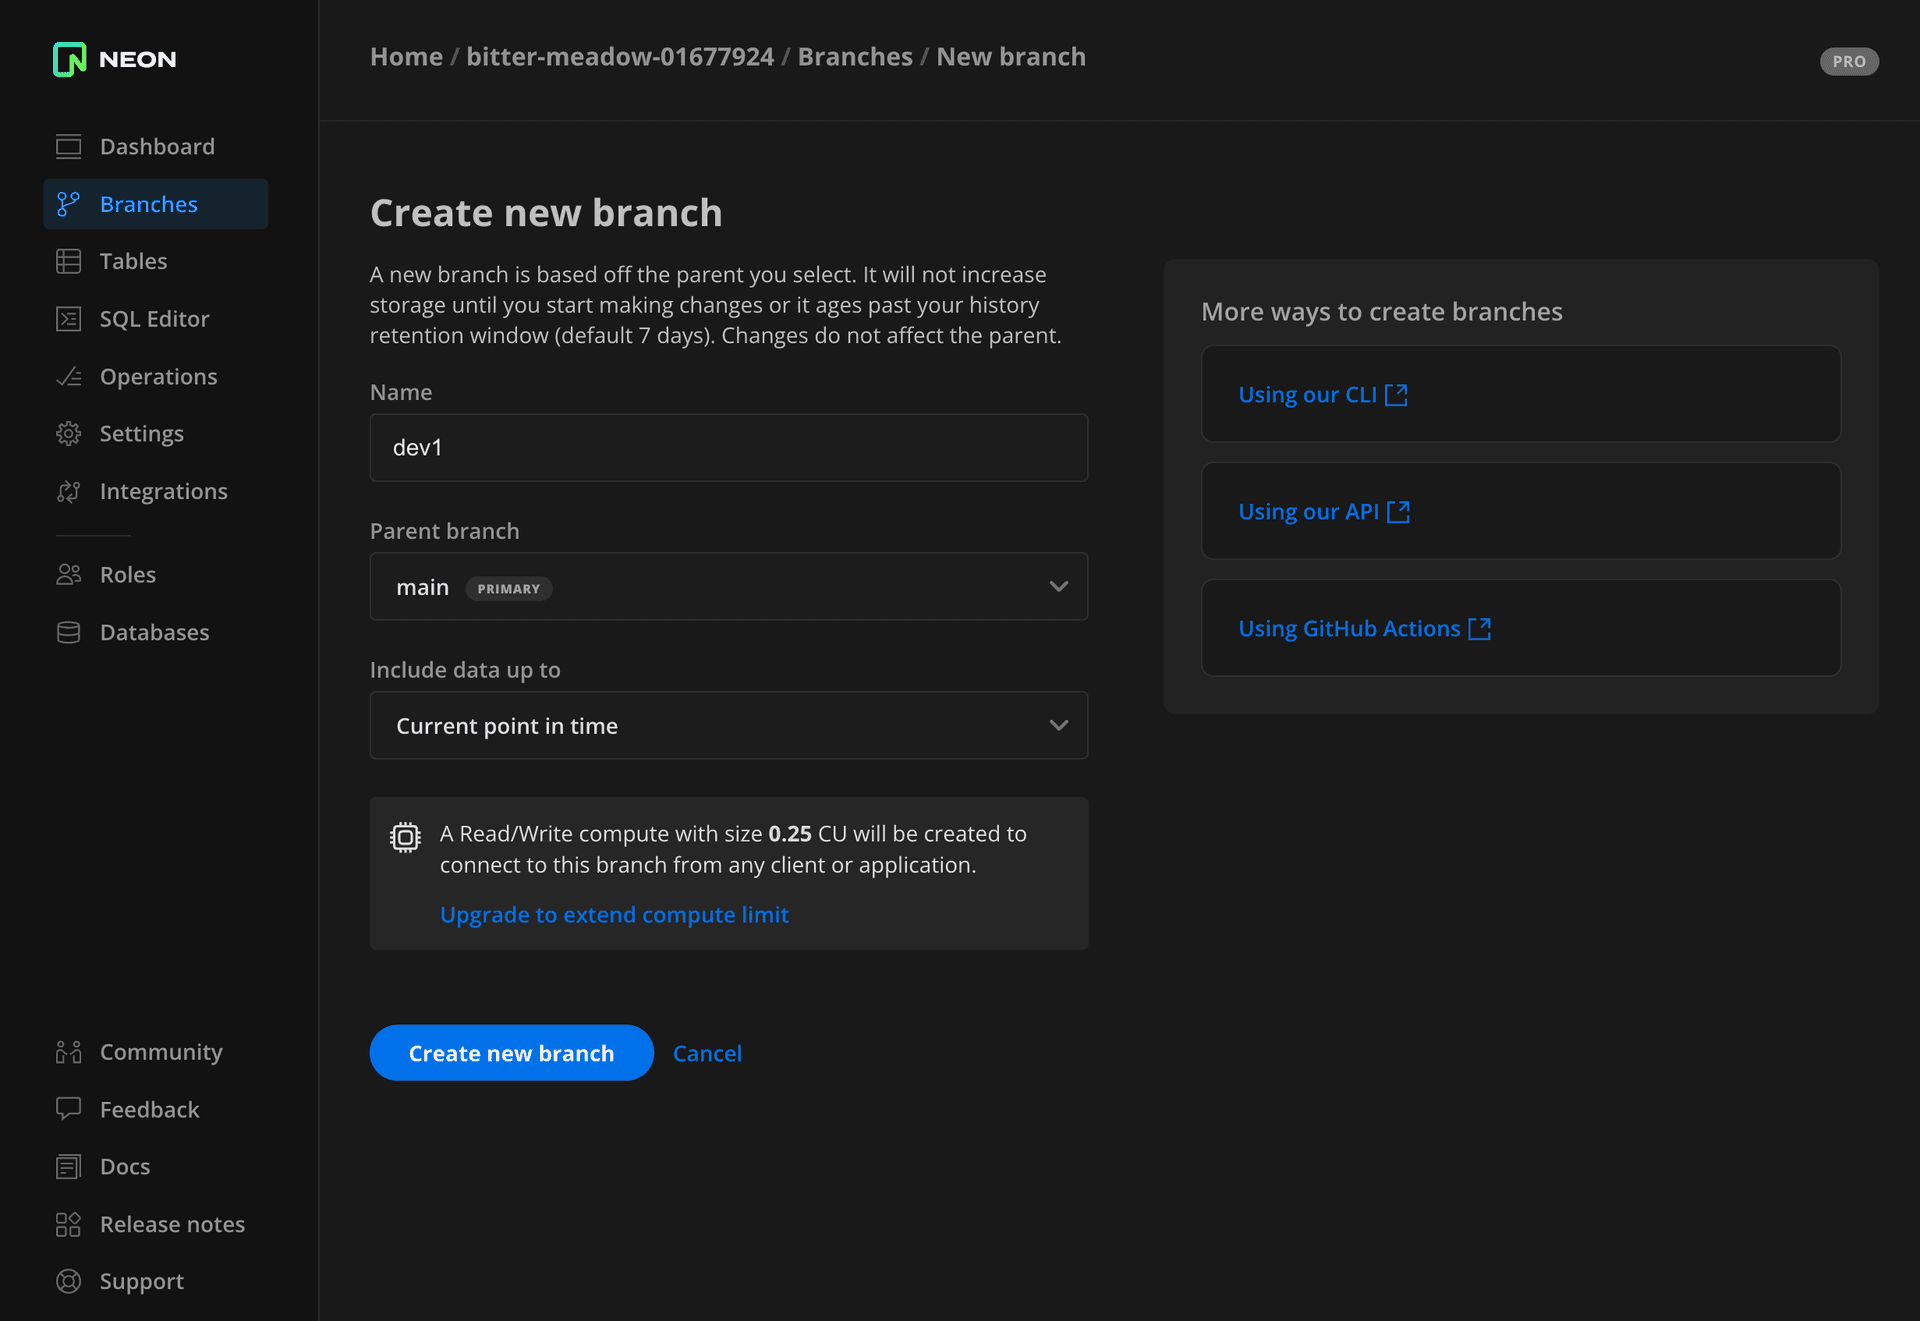Viewport: 1920px width, 1321px height.
Task: Click the Integrations icon in sidebar
Action: pos(69,490)
